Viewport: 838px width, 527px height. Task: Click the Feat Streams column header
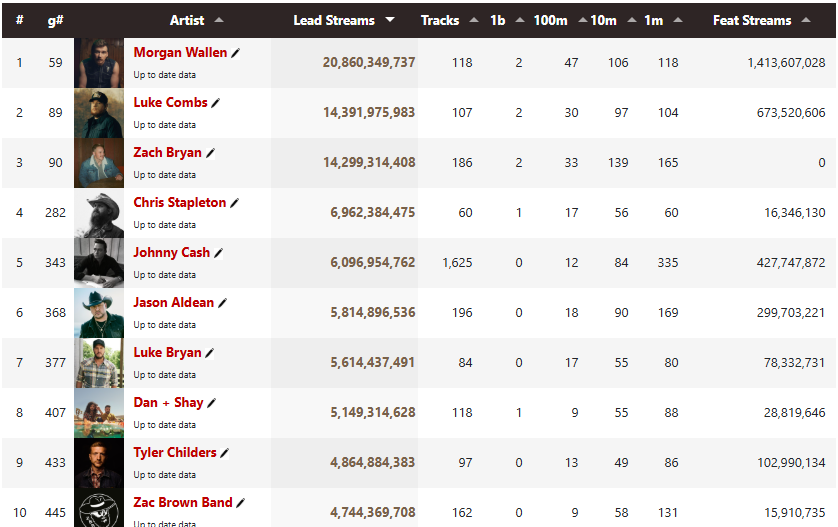pyautogui.click(x=752, y=20)
